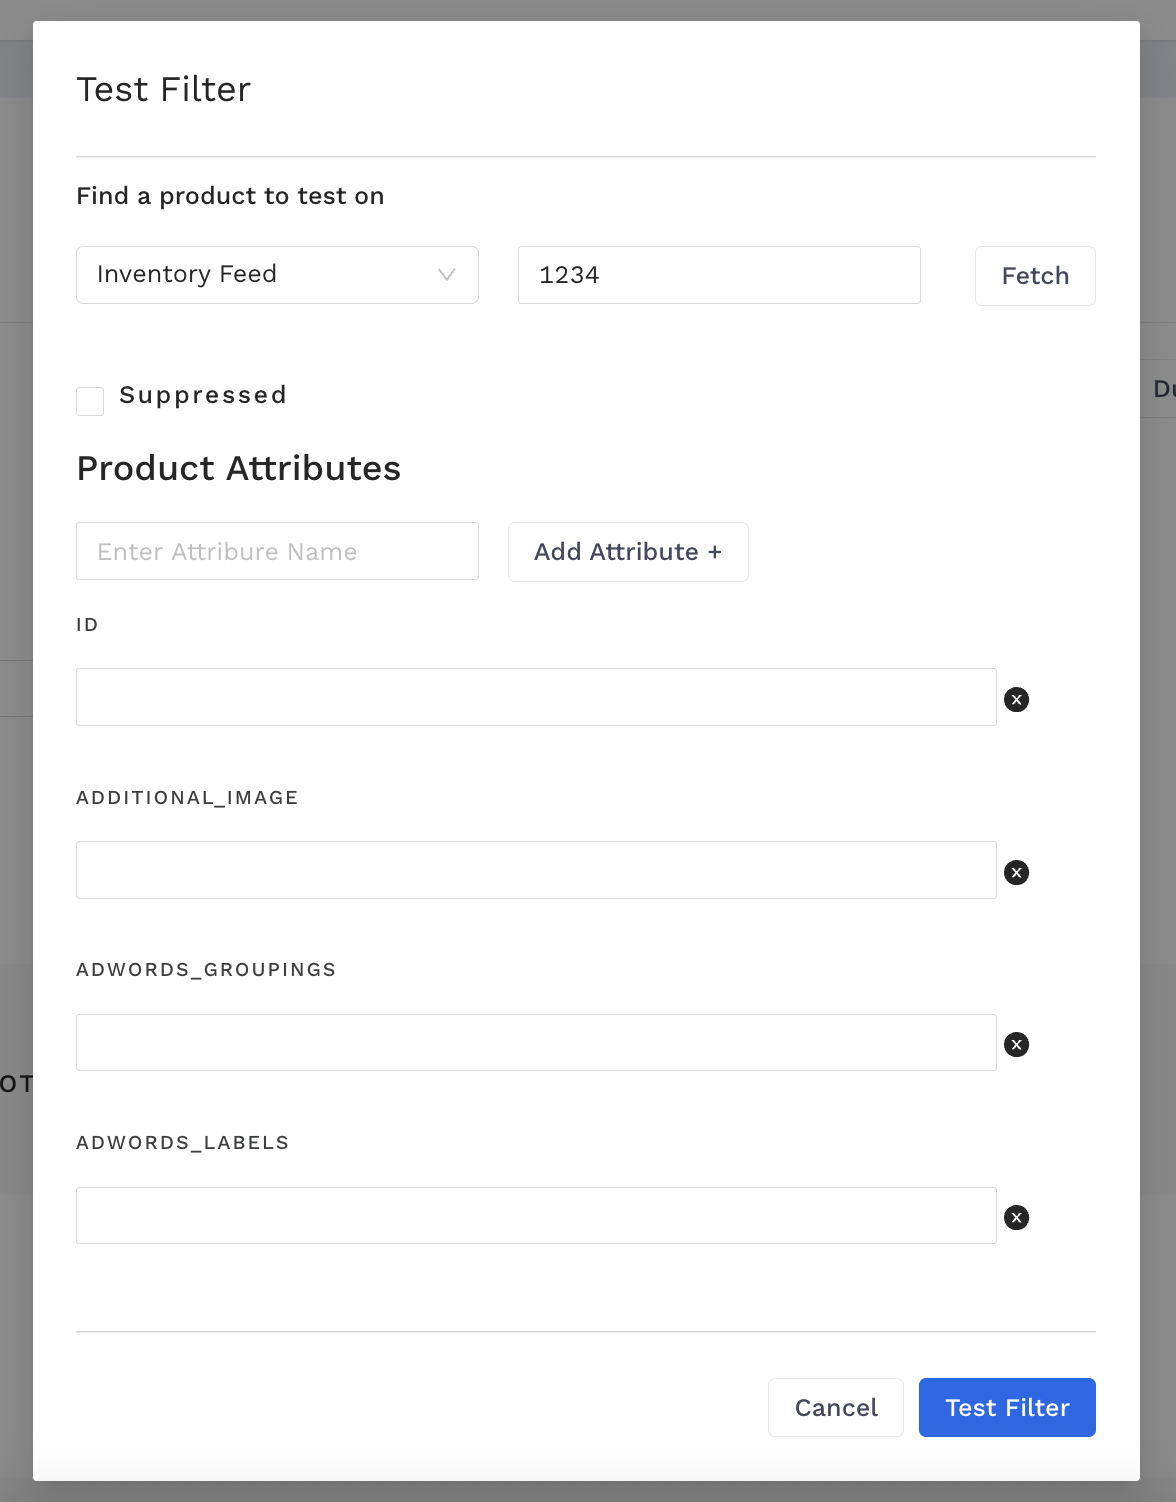
Task: Click into the ID value field
Action: 536,697
